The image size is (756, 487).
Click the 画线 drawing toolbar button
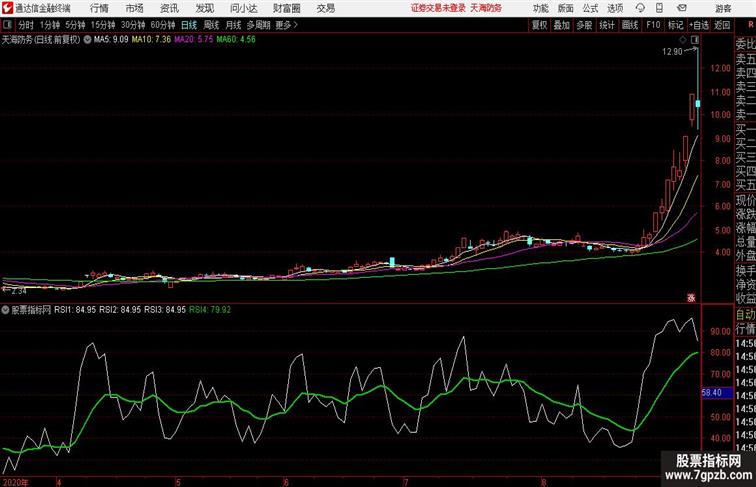pyautogui.click(x=630, y=25)
